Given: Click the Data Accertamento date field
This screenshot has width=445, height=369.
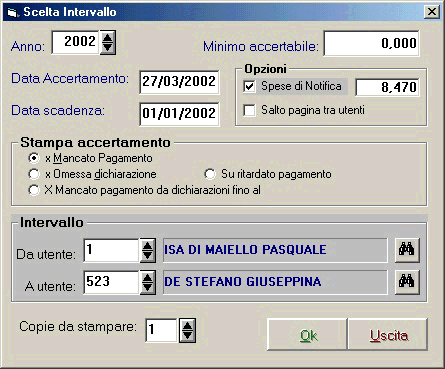Looking at the screenshot, I should [179, 82].
